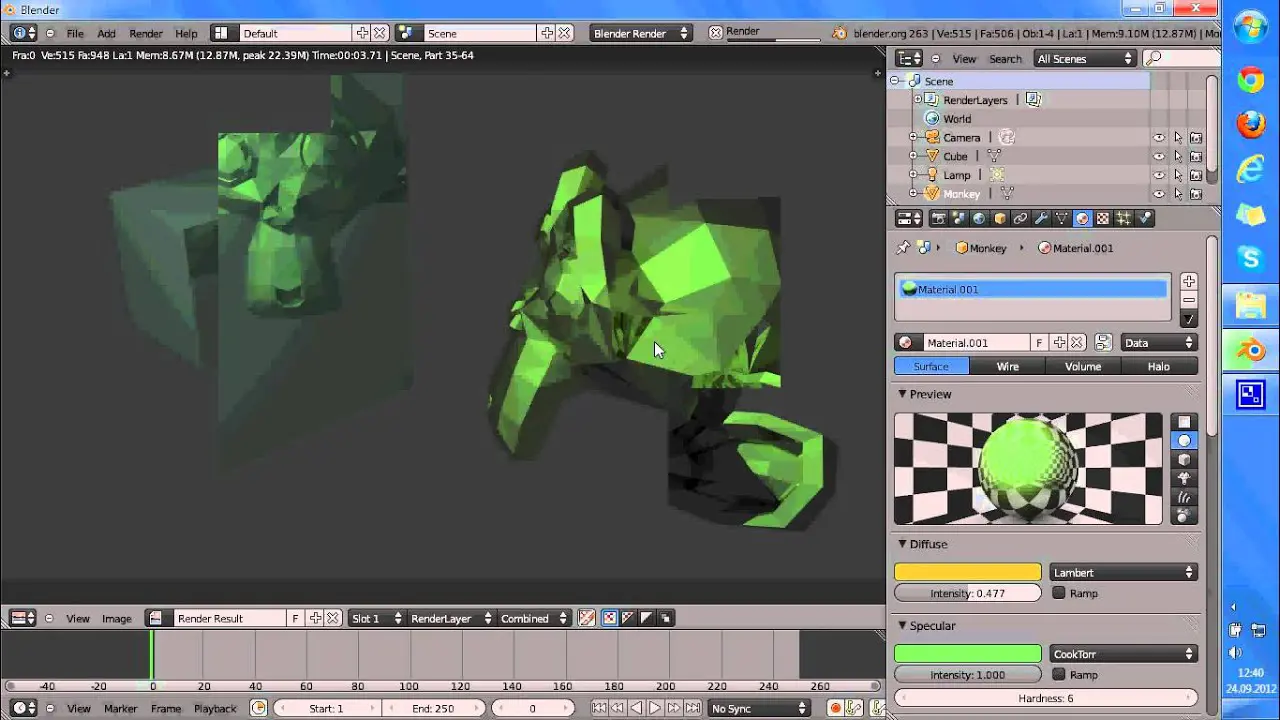Click the End: 250 frame field

click(432, 708)
